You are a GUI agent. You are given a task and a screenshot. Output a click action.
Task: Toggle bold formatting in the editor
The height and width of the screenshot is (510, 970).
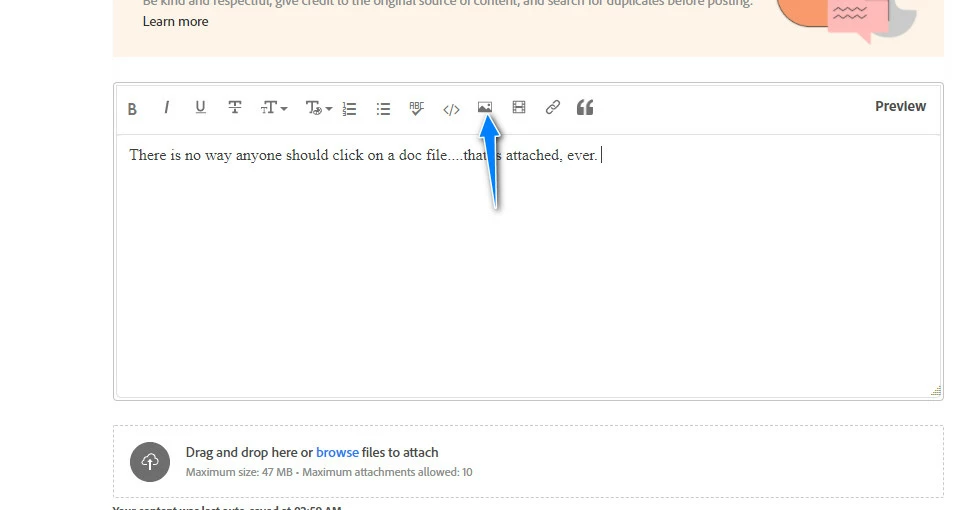pyautogui.click(x=132, y=109)
